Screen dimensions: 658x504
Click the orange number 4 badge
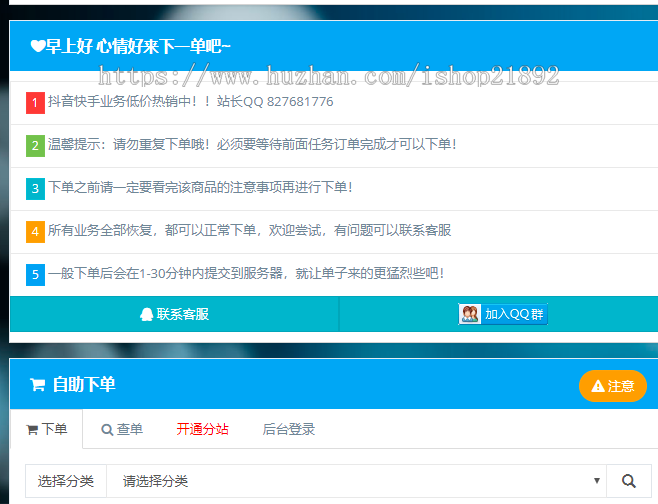click(x=35, y=232)
